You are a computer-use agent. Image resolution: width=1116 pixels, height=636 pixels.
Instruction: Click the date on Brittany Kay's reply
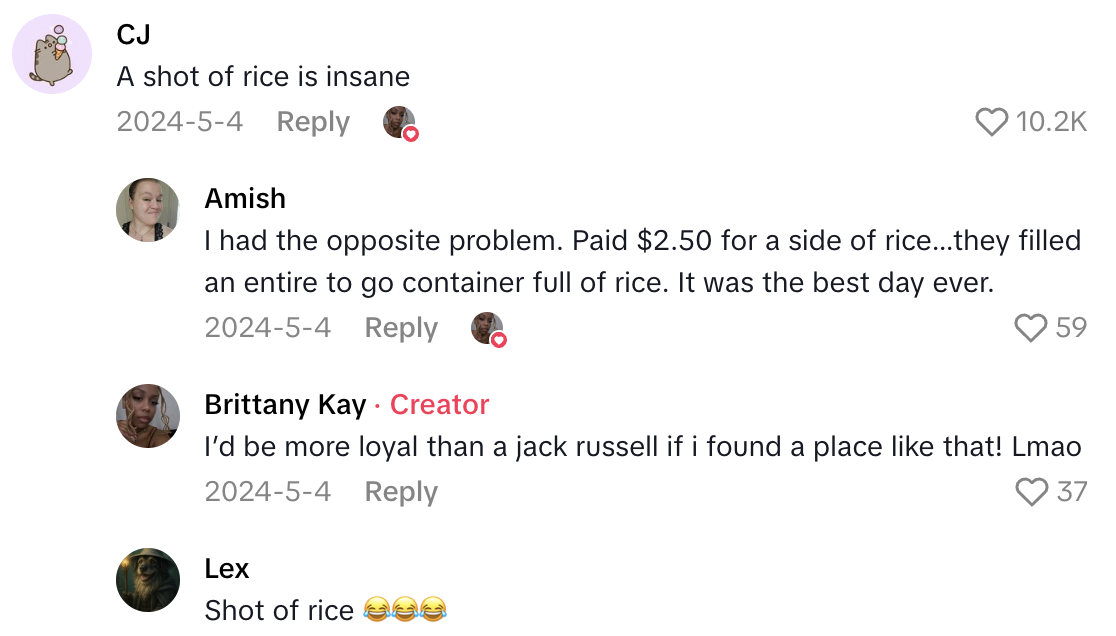click(268, 491)
